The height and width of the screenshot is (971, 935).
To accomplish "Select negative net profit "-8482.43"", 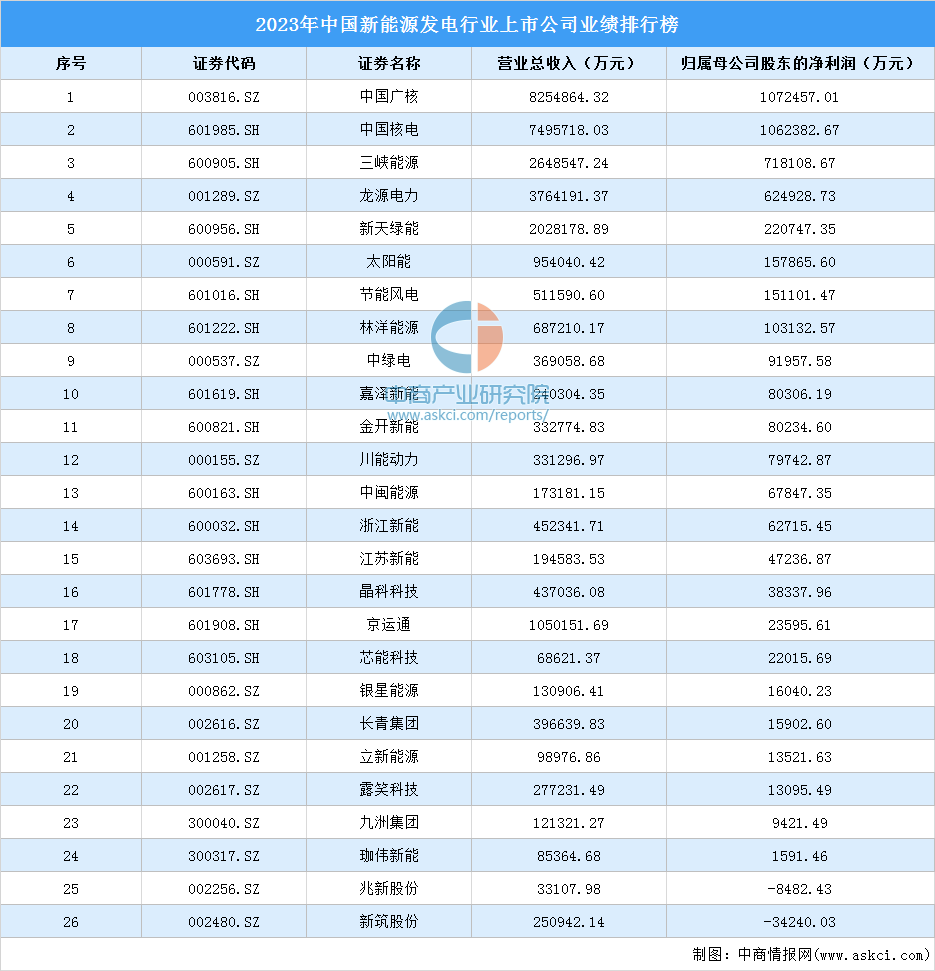I will click(799, 889).
